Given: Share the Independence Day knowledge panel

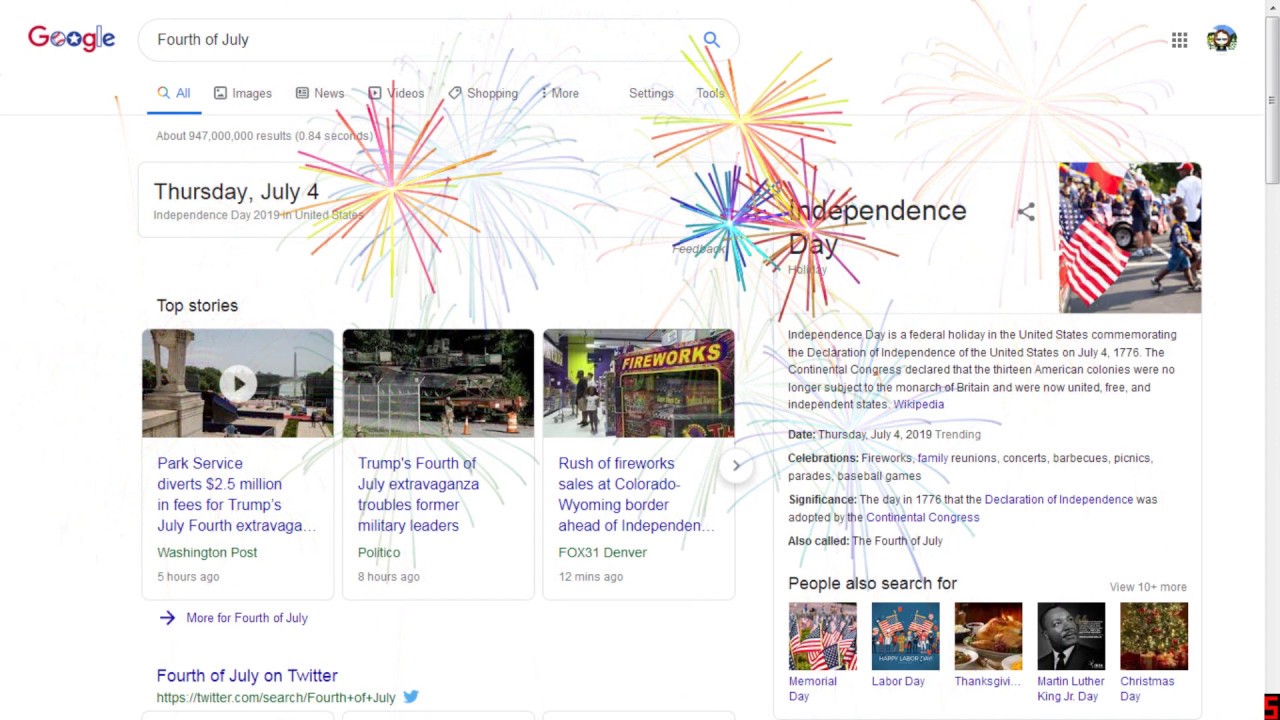Looking at the screenshot, I should (x=1026, y=212).
